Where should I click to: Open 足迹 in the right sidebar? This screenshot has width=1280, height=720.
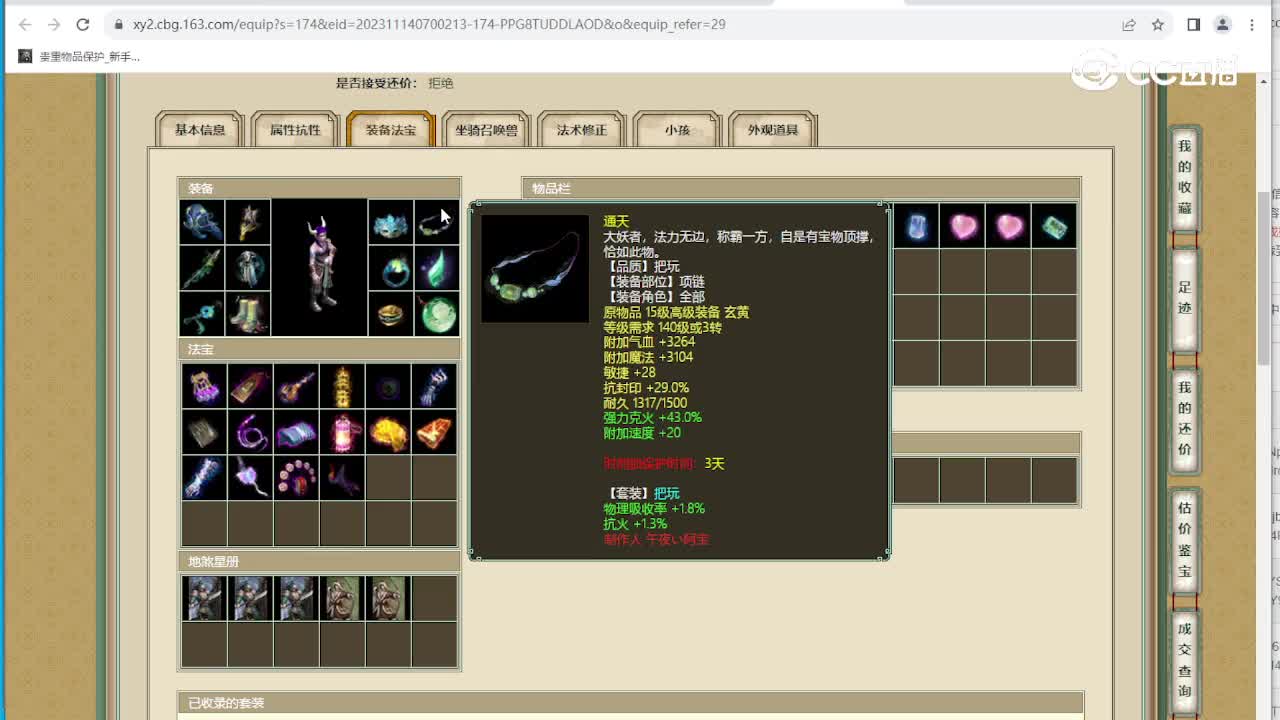1185,298
